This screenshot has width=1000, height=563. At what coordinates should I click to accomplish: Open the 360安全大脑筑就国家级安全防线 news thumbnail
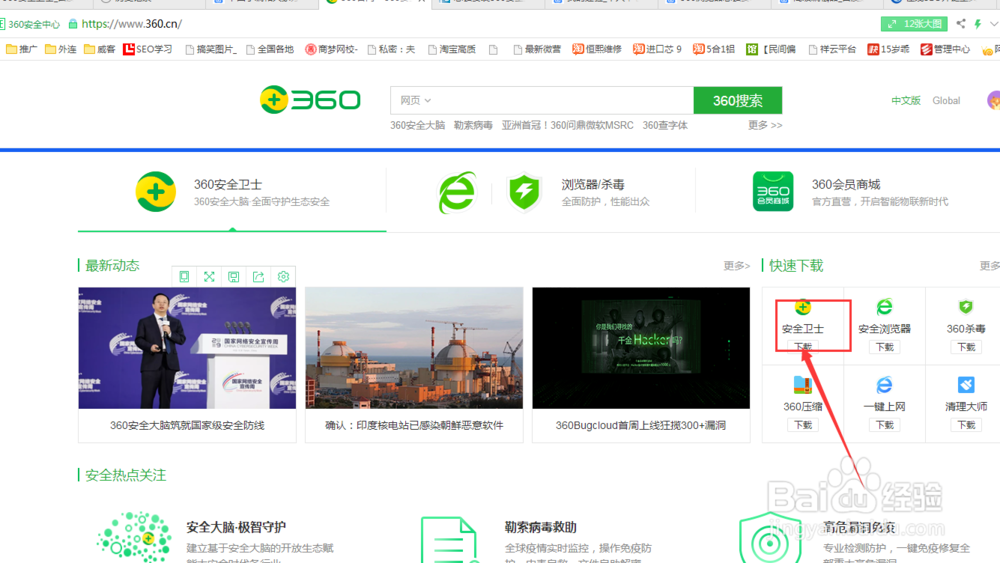[x=187, y=348]
